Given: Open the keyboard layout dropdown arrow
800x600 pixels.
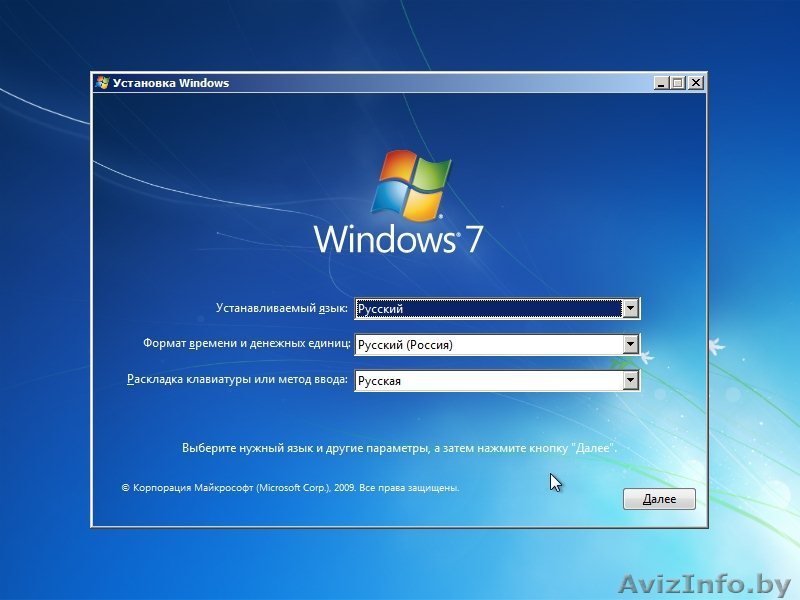Looking at the screenshot, I should click(631, 380).
